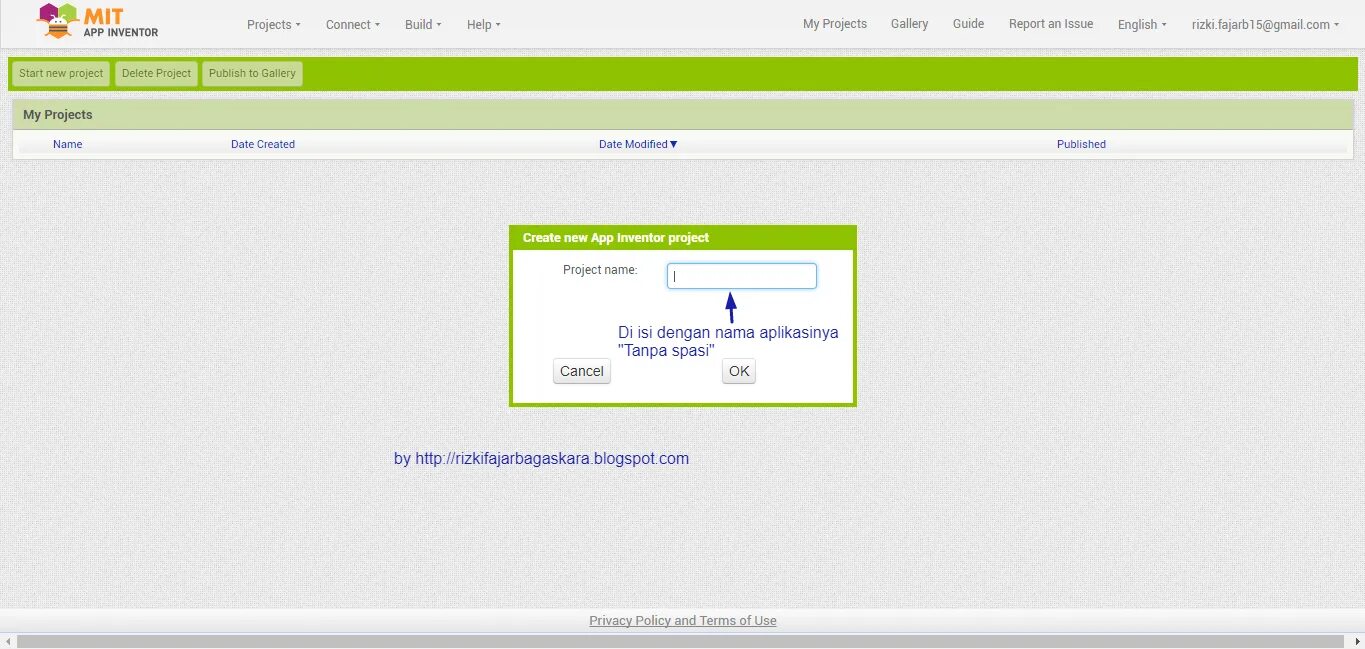Open the Build dropdown menu
1365x649 pixels.
click(422, 24)
